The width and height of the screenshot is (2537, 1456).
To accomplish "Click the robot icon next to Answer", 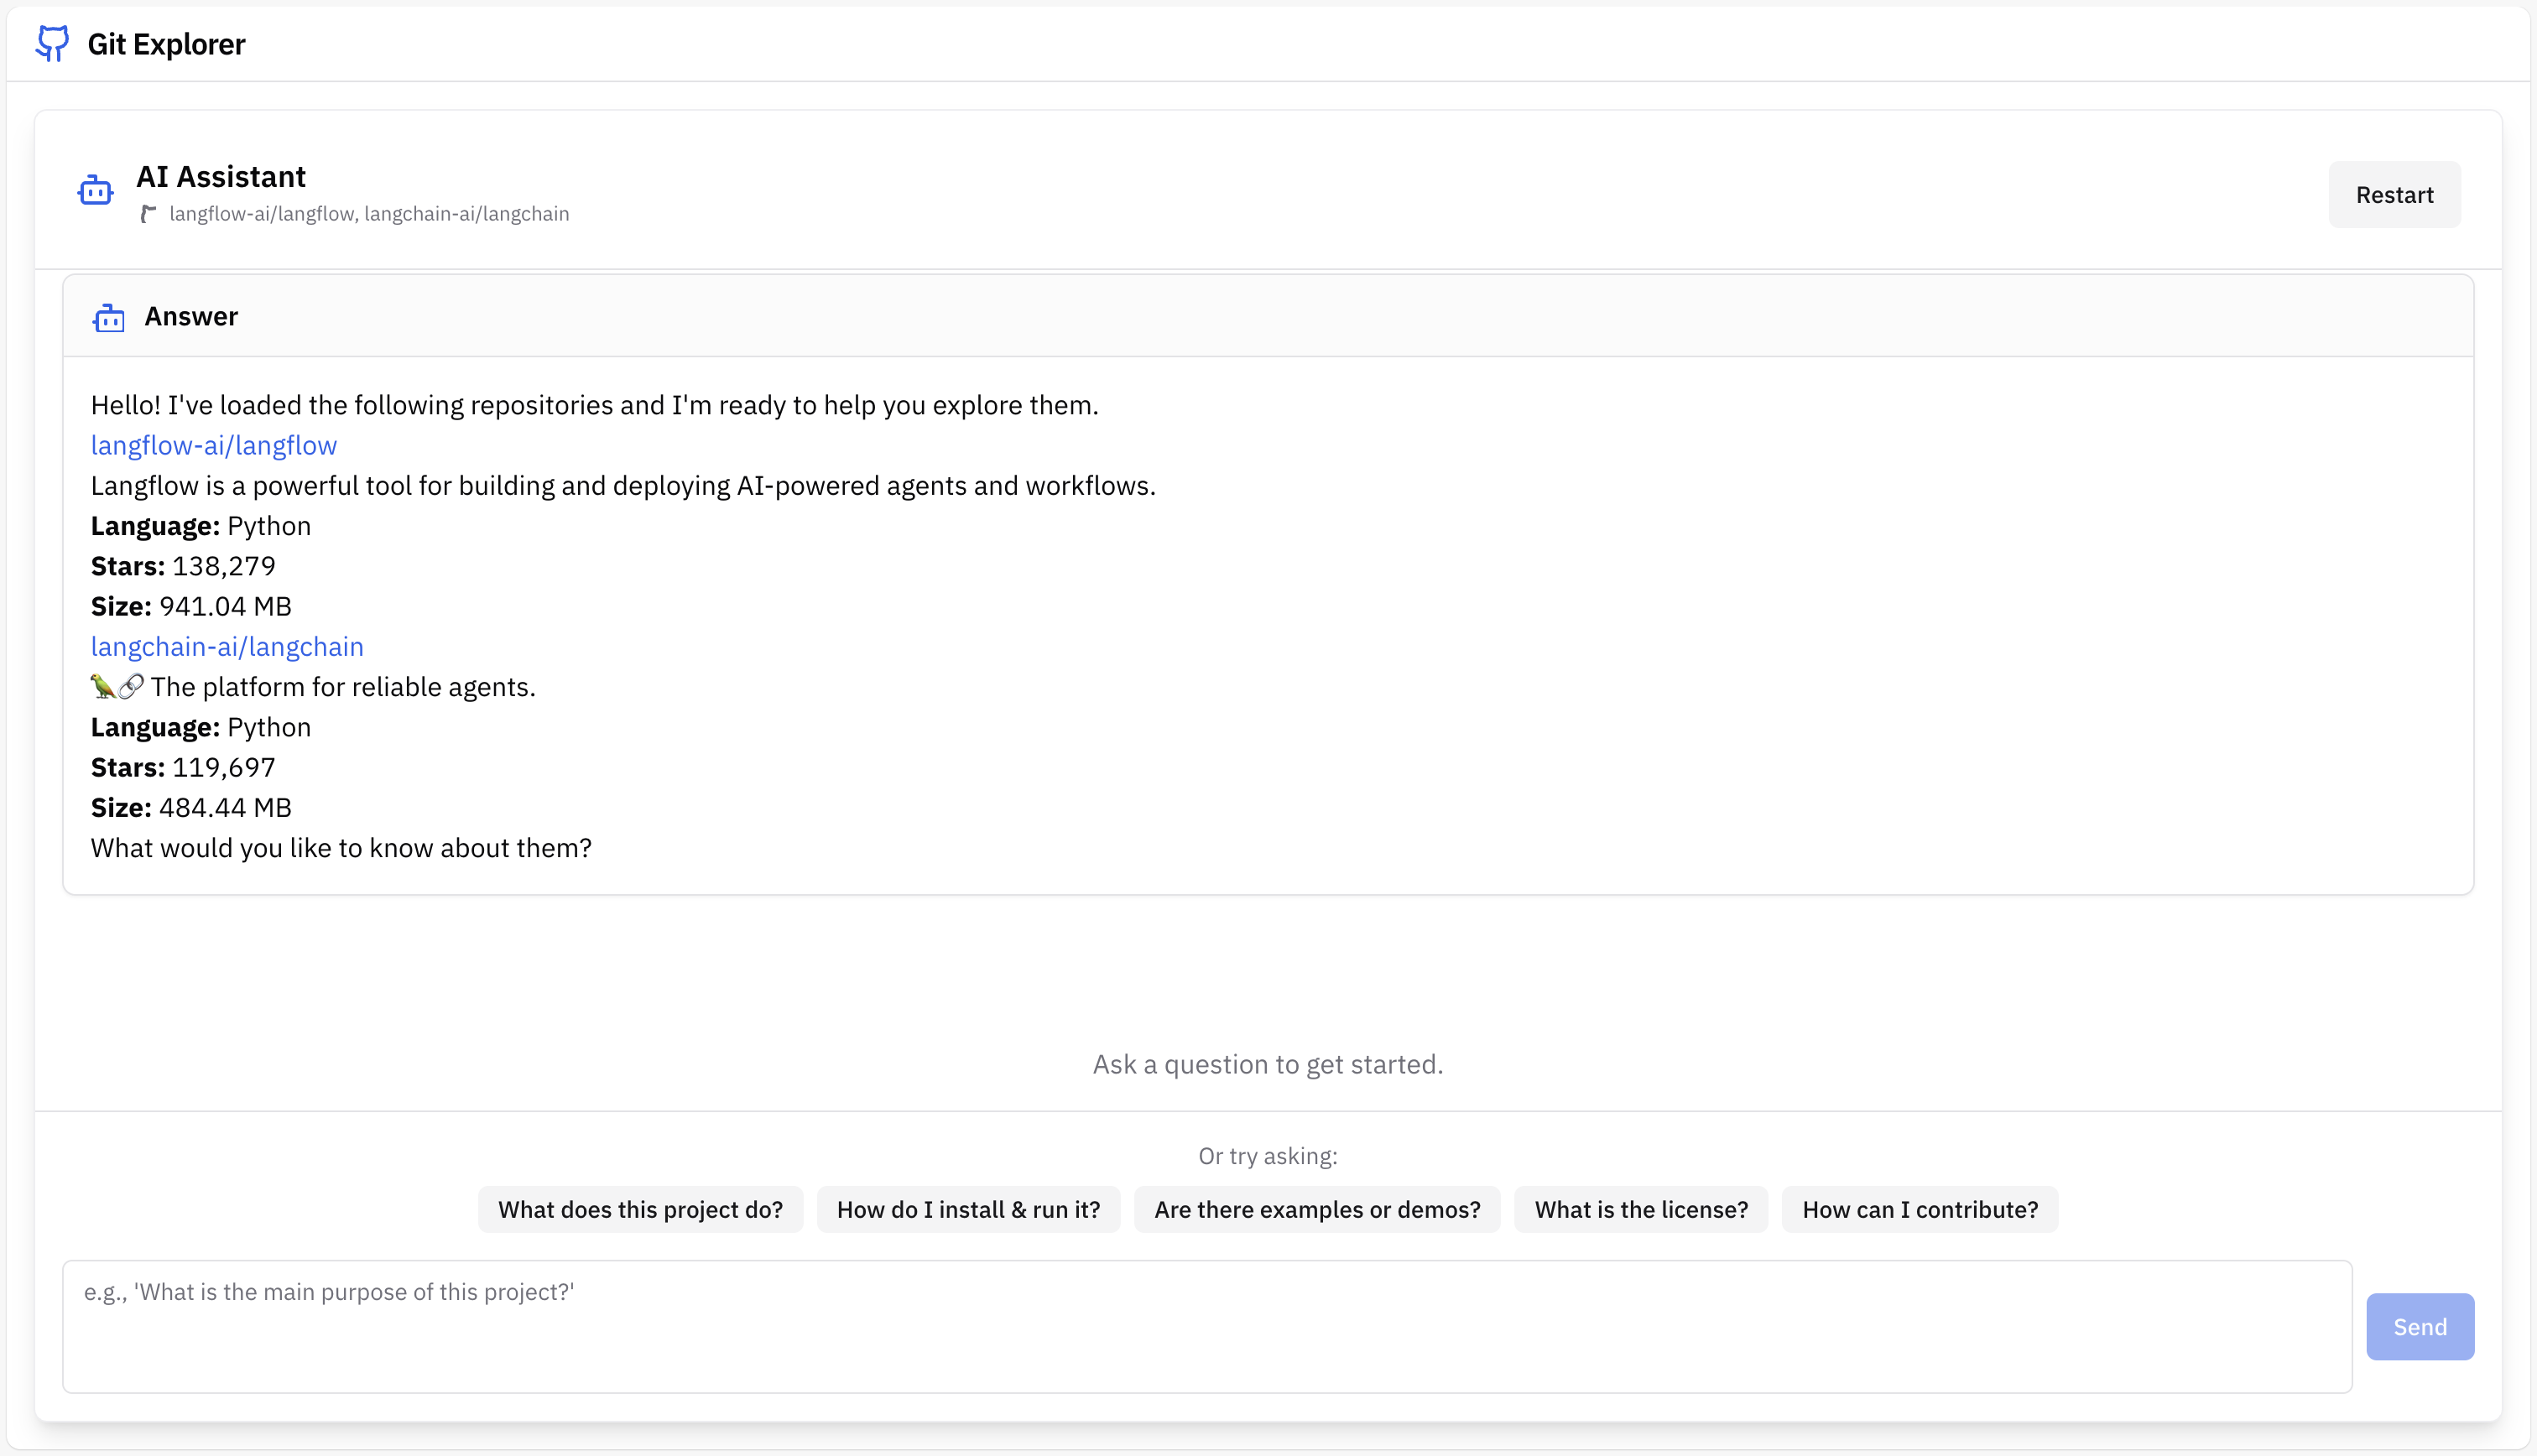I will [110, 317].
